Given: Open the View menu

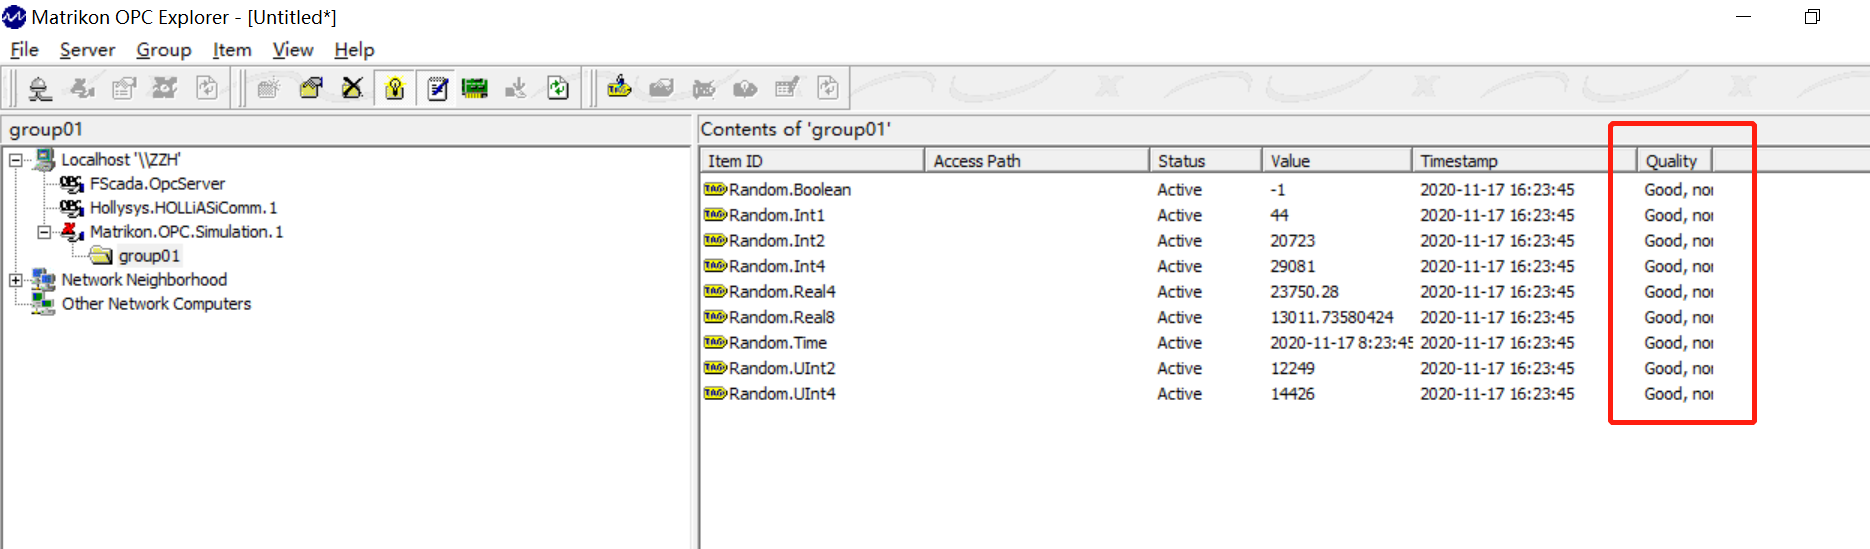Looking at the screenshot, I should tap(293, 50).
